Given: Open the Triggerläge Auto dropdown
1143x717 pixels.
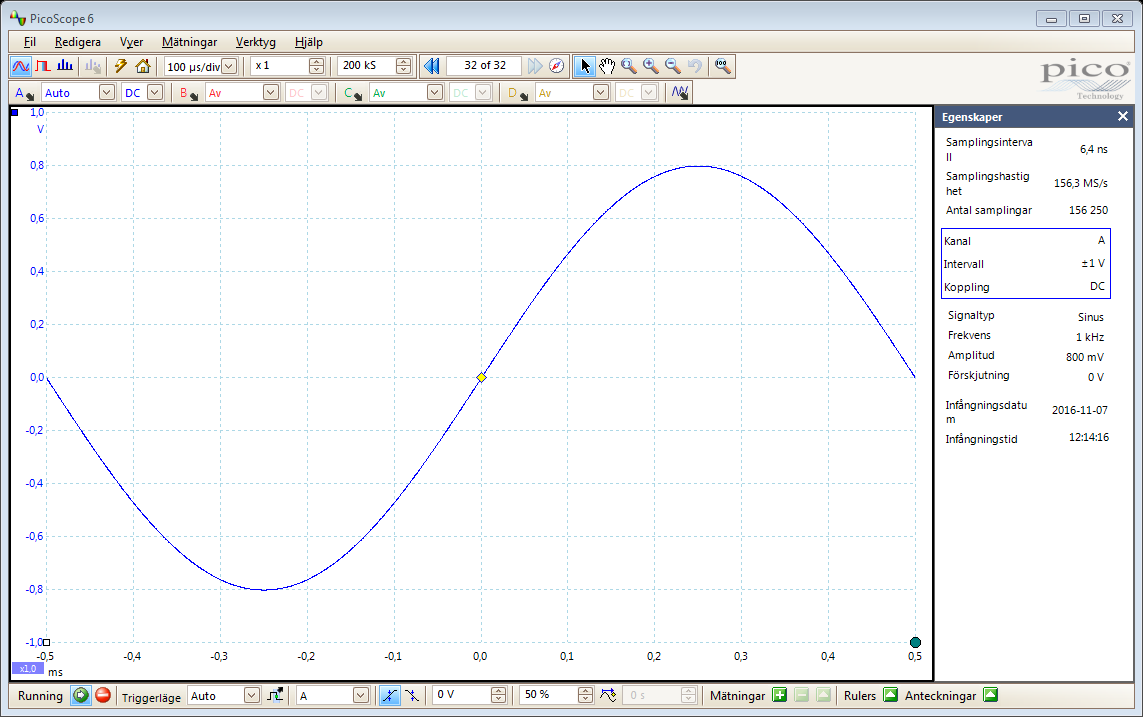Looking at the screenshot, I should (x=251, y=695).
